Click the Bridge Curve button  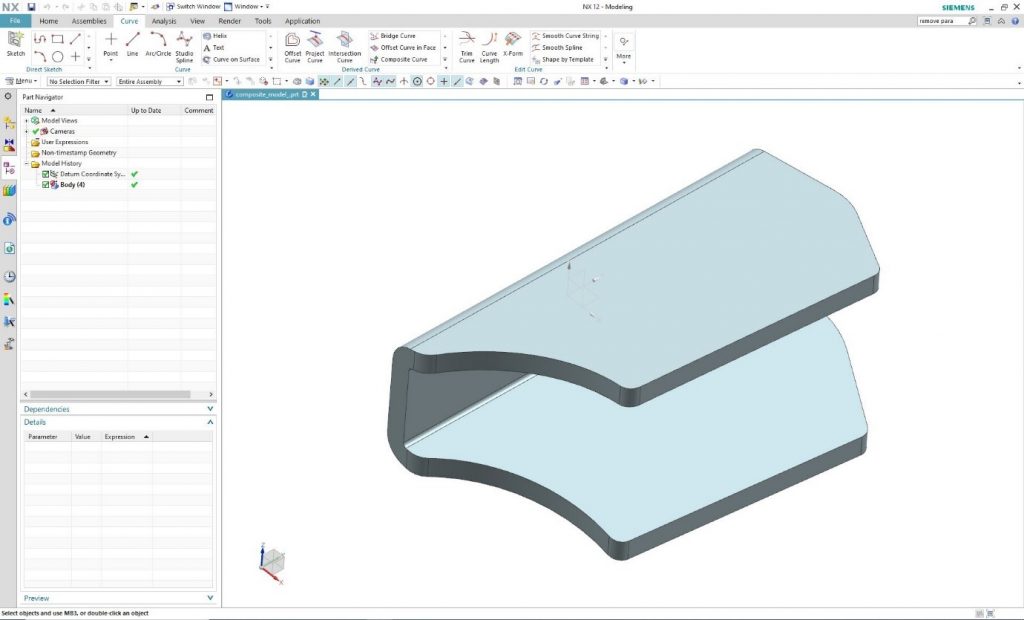397,36
